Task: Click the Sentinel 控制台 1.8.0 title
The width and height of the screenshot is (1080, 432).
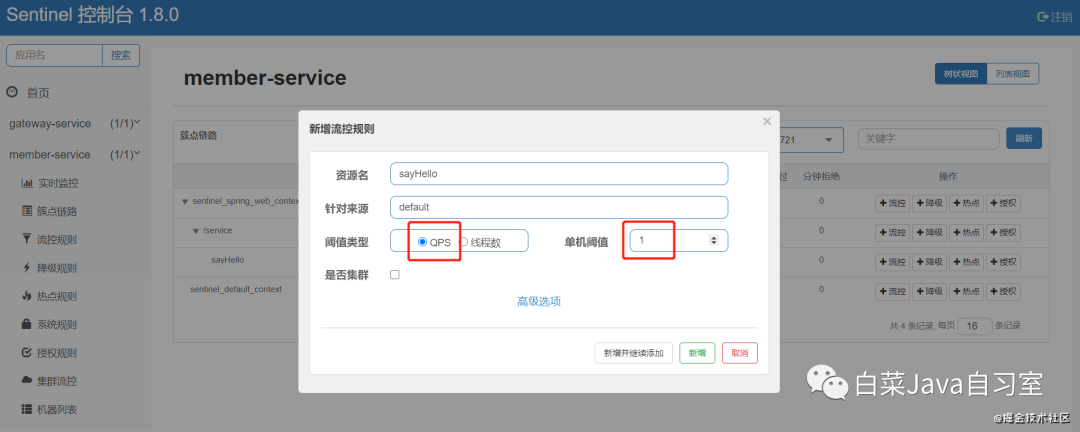Action: [x=92, y=15]
